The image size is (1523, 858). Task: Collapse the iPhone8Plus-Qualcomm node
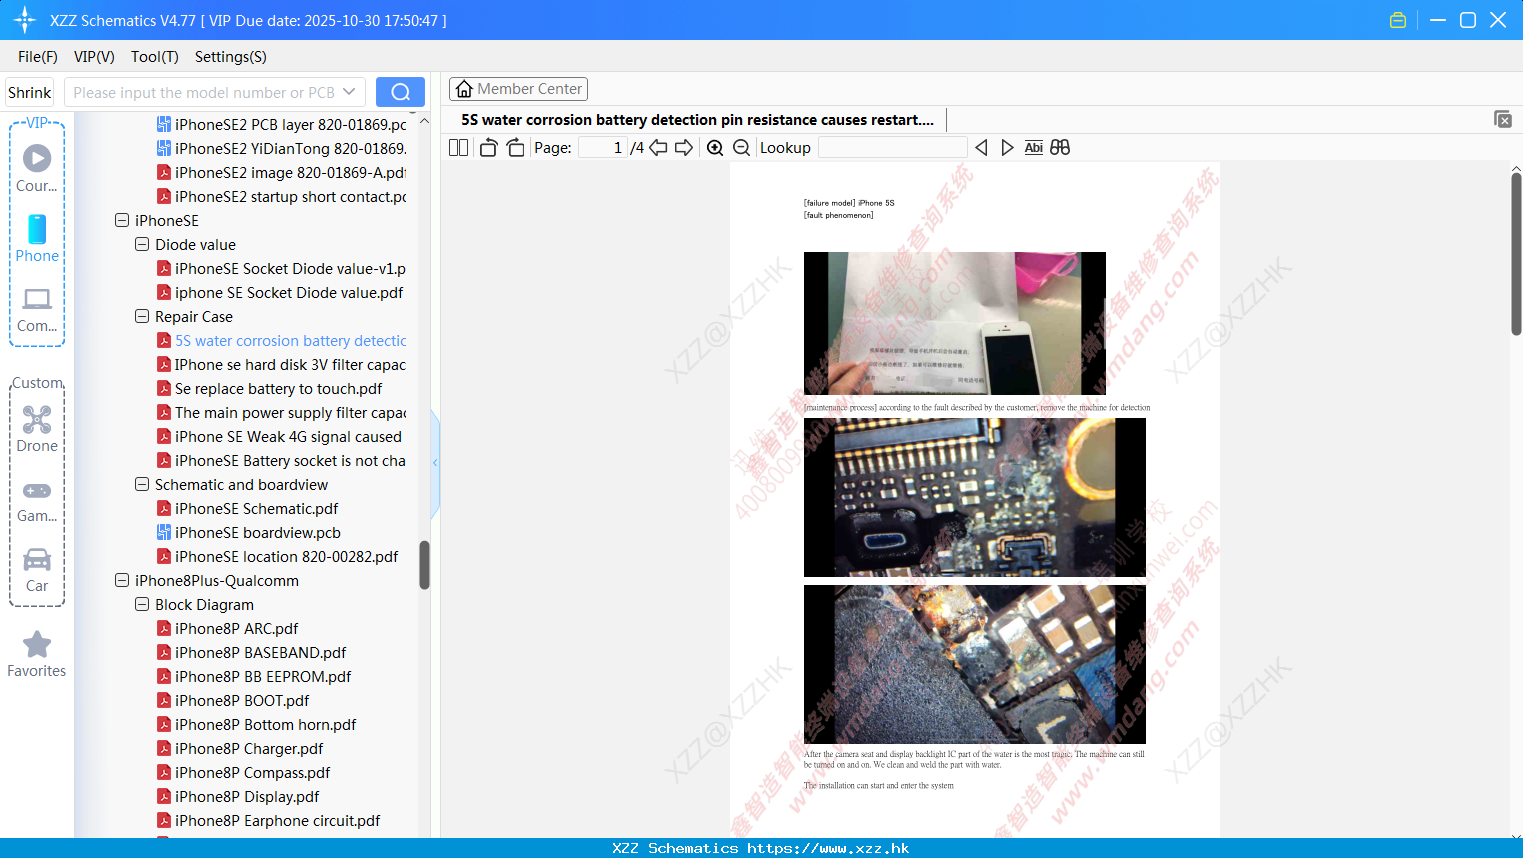[122, 580]
